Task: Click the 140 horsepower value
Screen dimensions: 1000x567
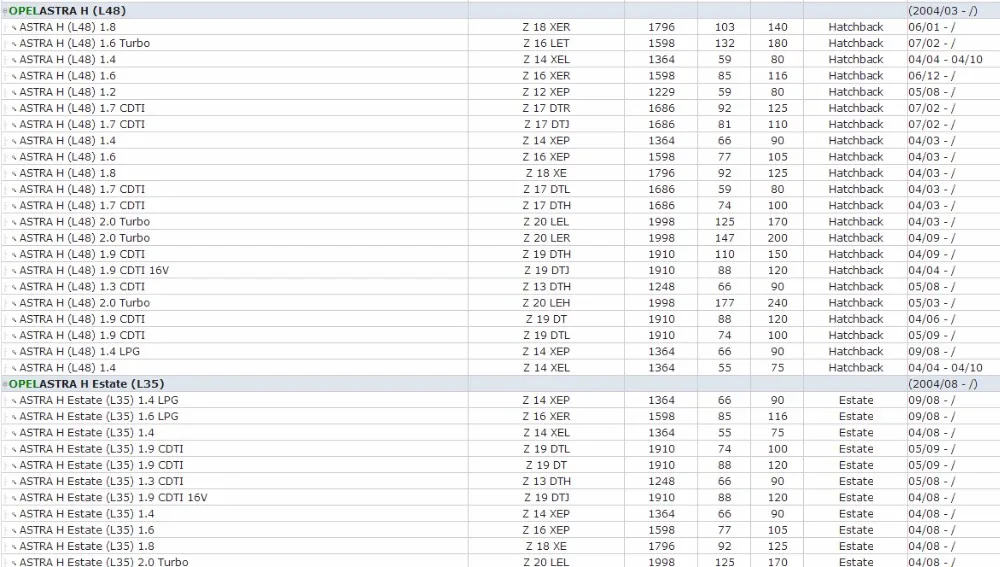Action: (x=777, y=27)
